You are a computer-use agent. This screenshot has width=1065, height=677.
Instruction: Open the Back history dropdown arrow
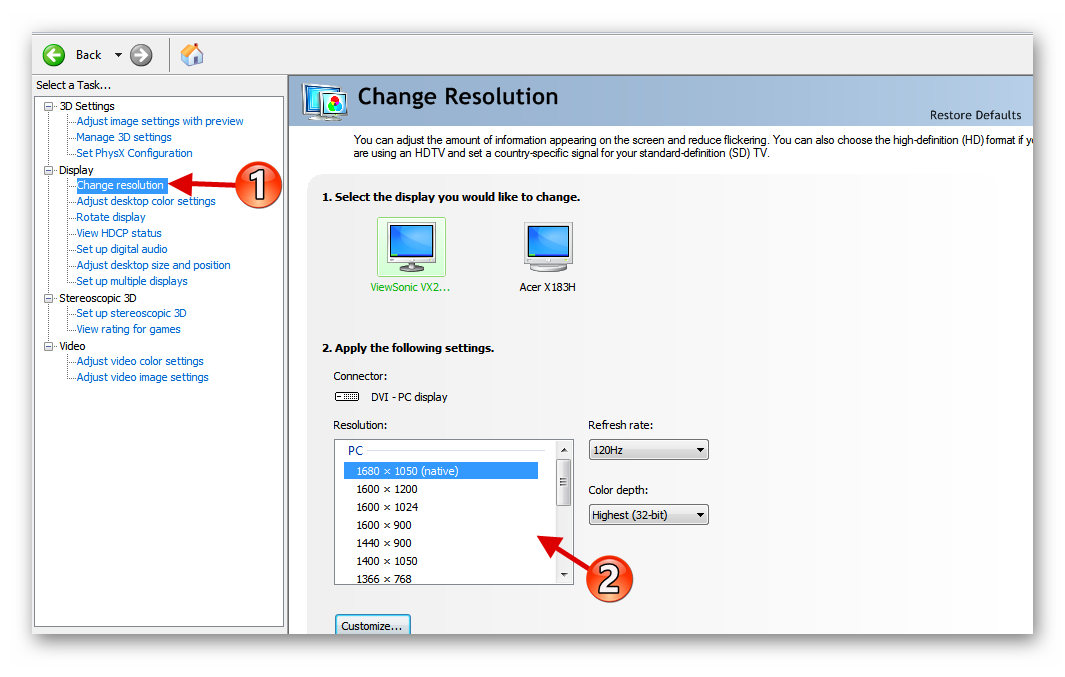tap(118, 55)
